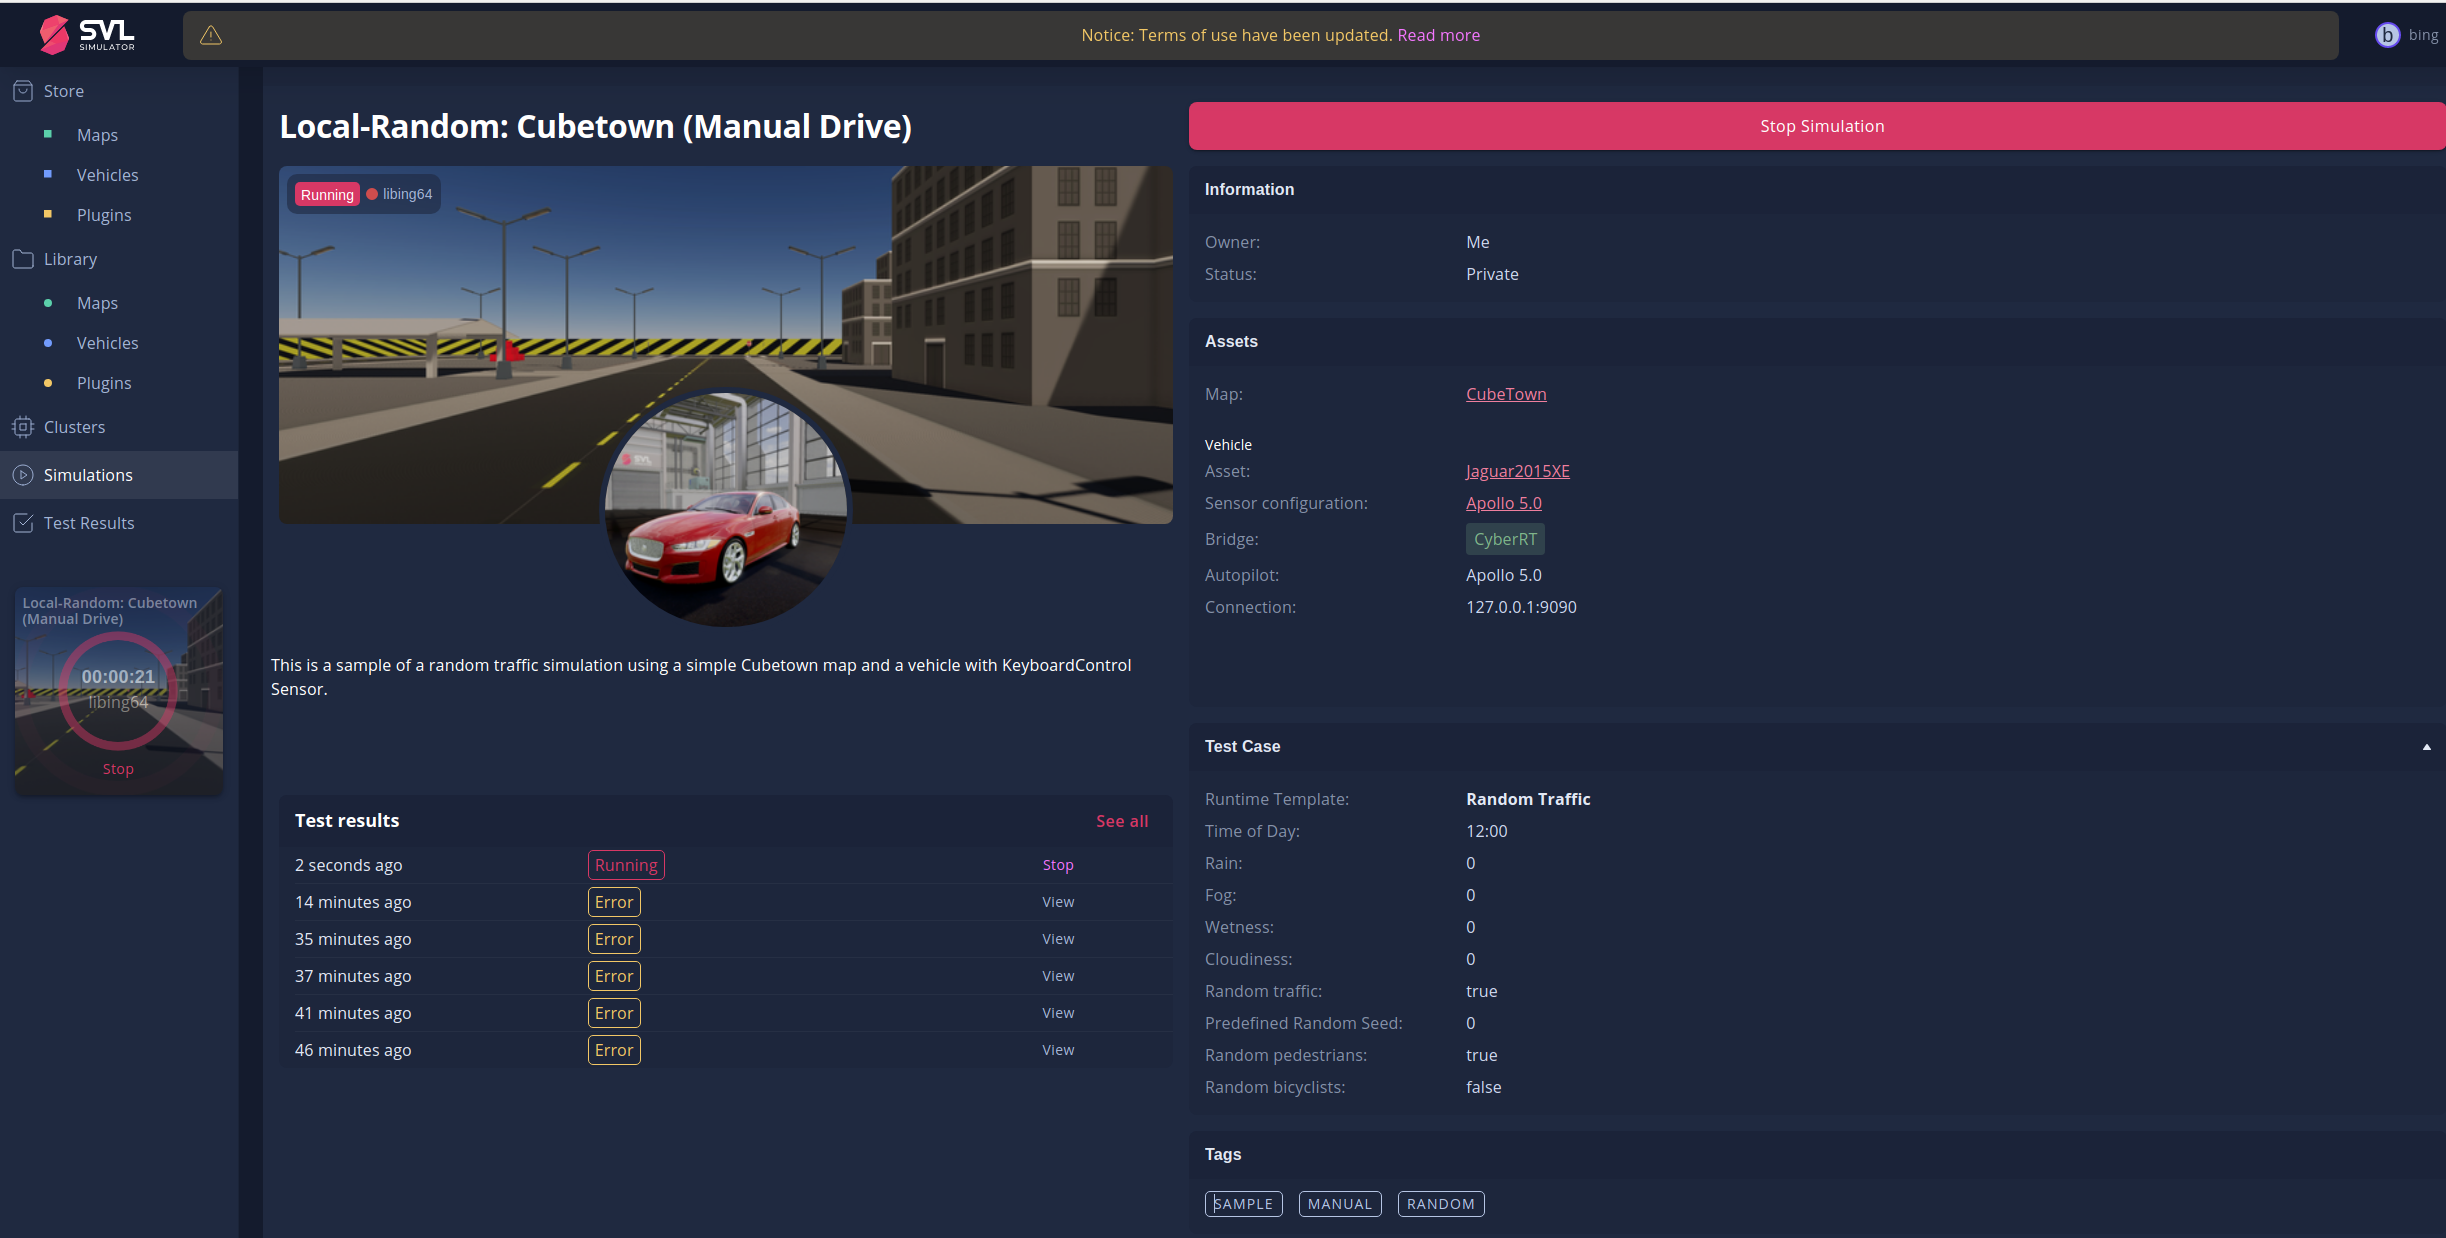Open Library Plugins in the sidebar
2446x1238 pixels.
[104, 383]
